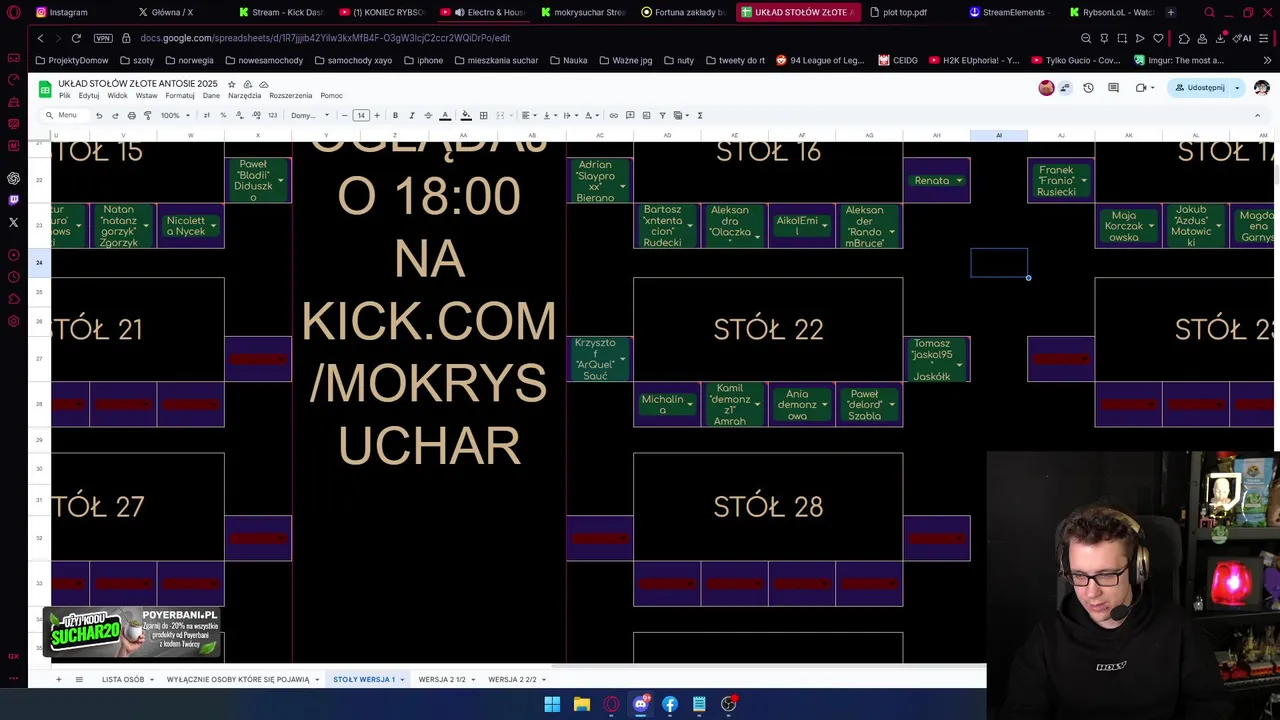Viewport: 1280px width, 720px height.
Task: Open the all sheets list icon
Action: point(79,680)
